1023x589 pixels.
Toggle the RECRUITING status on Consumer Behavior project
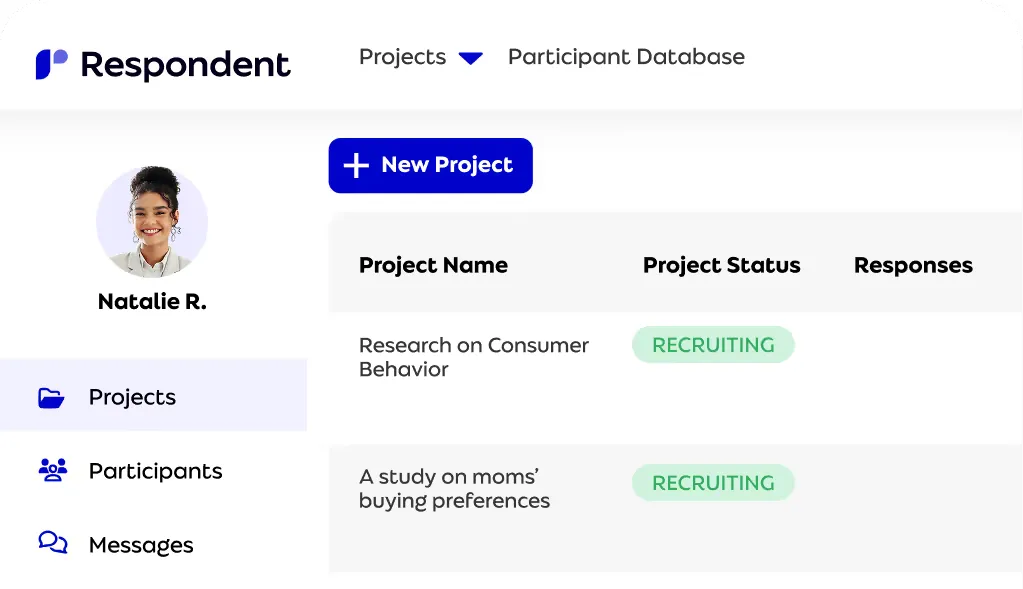(712, 344)
